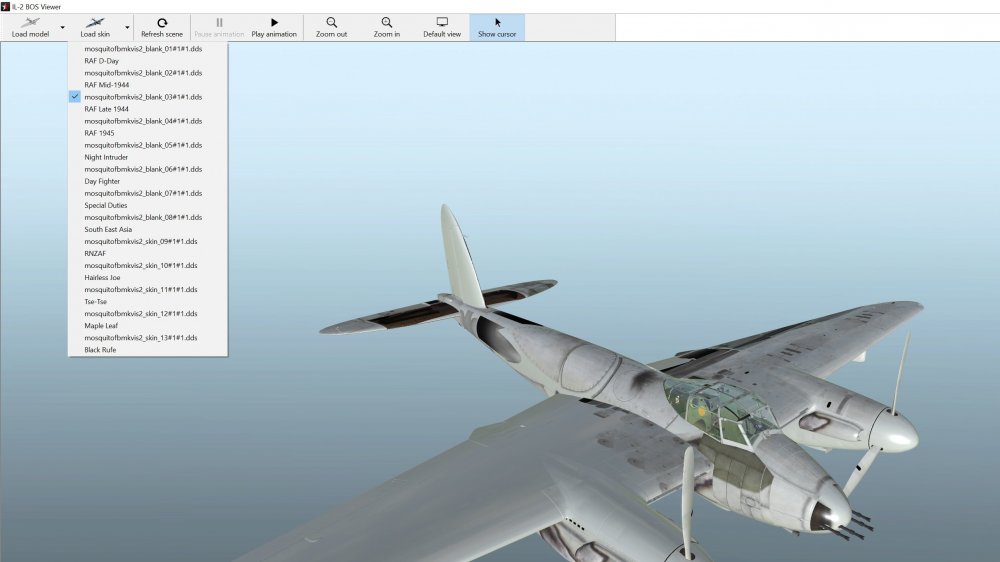Click the Load model airplane icon

(x=30, y=22)
